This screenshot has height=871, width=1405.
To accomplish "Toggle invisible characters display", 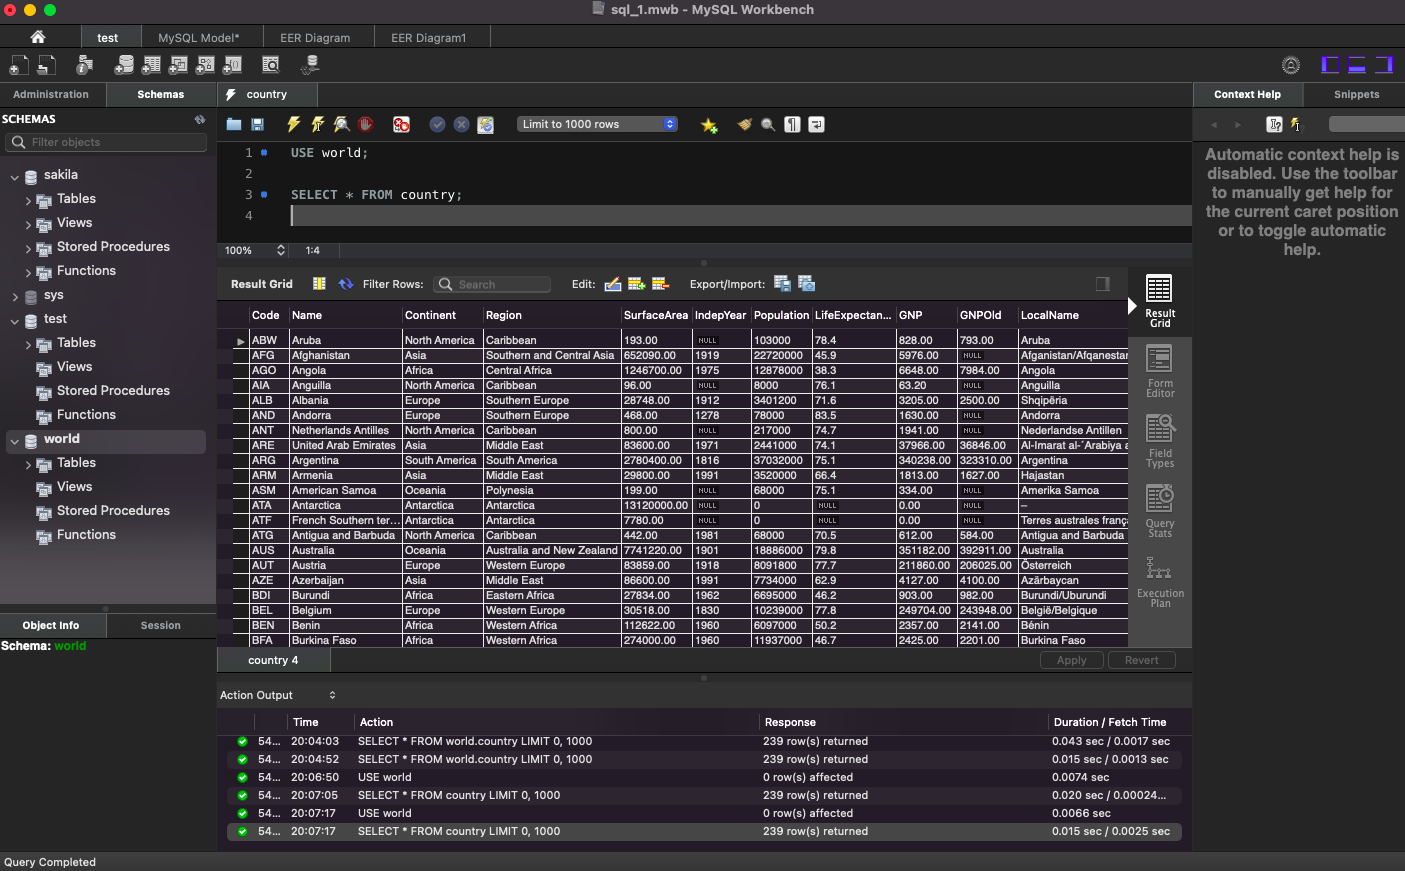I will tap(792, 125).
